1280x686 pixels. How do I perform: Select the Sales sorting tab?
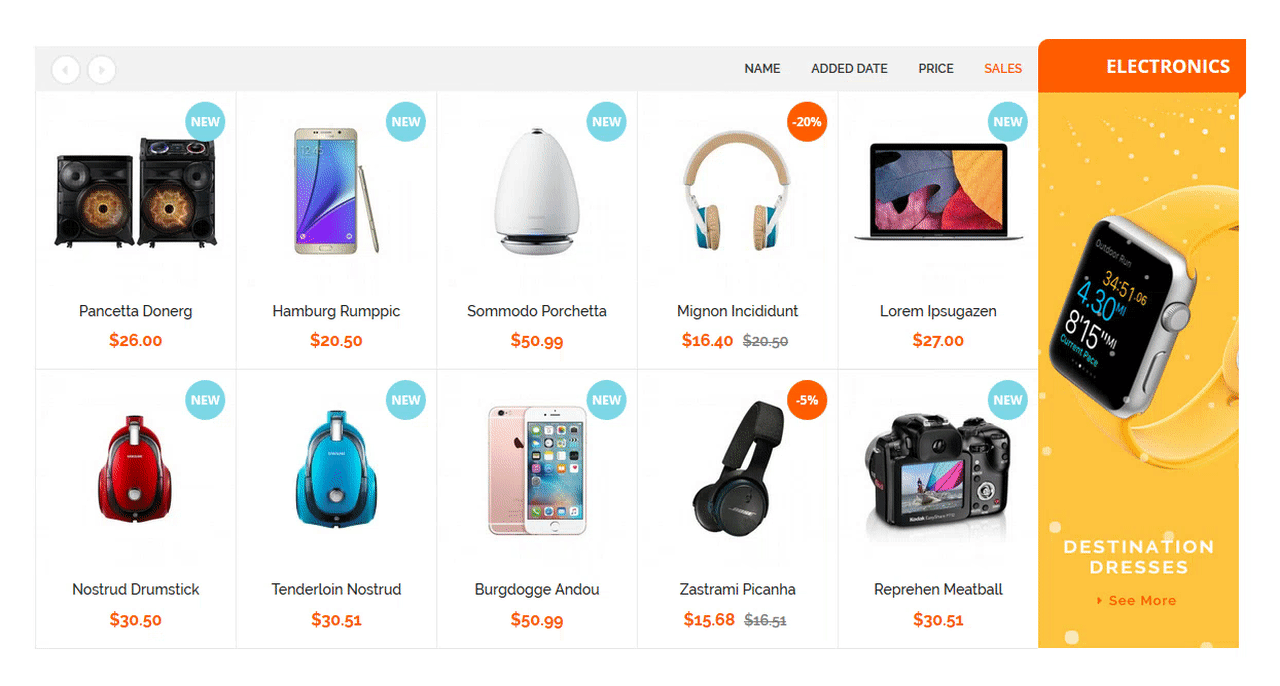pos(1003,69)
